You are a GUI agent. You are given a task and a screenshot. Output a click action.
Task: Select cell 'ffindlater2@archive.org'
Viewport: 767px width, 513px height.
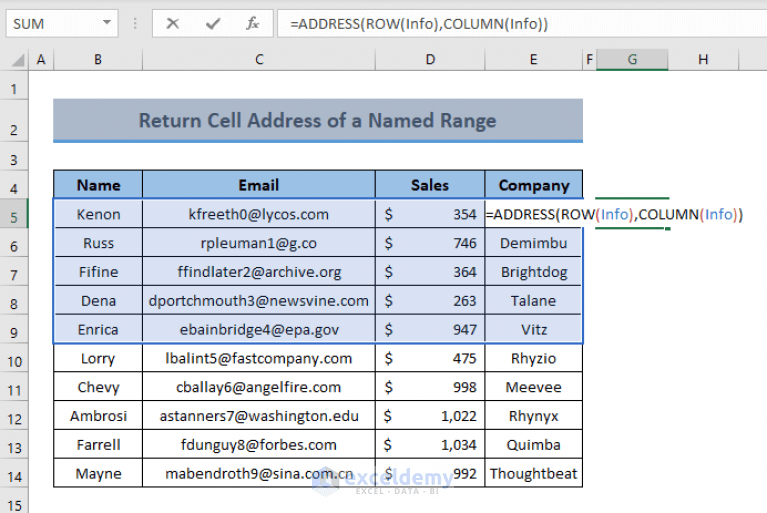click(259, 271)
